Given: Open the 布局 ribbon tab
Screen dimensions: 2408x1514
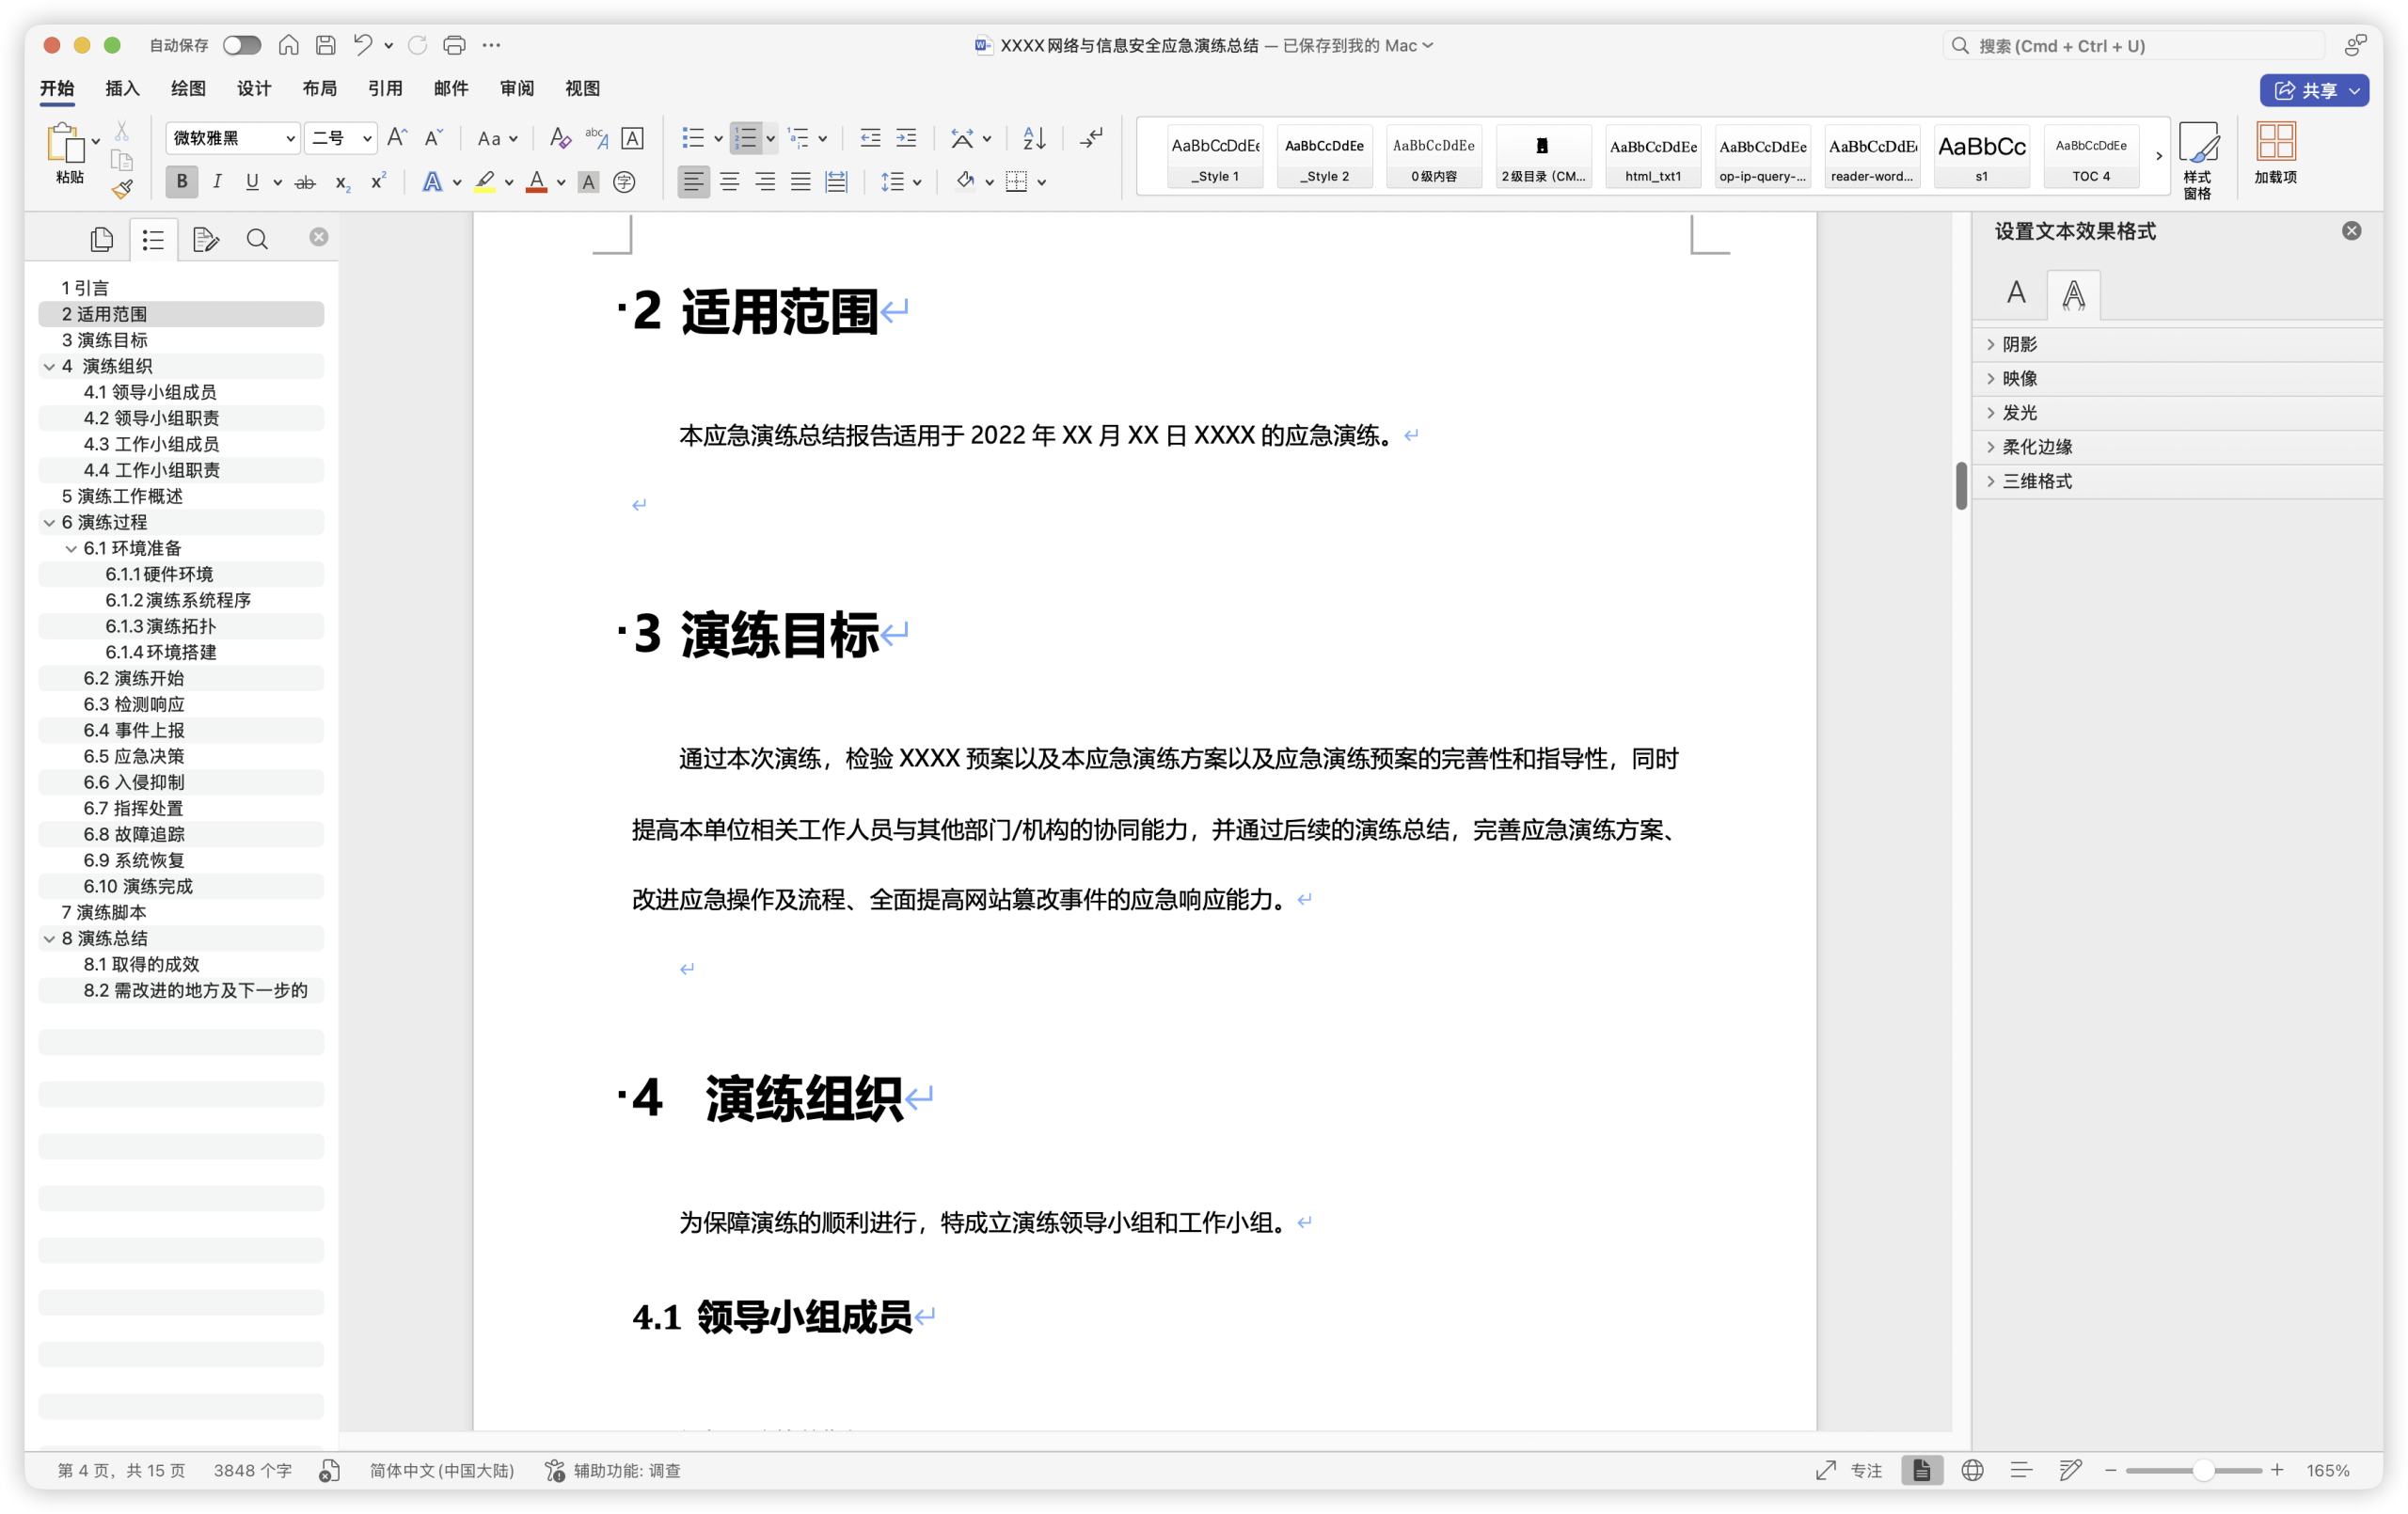Looking at the screenshot, I should 319,89.
